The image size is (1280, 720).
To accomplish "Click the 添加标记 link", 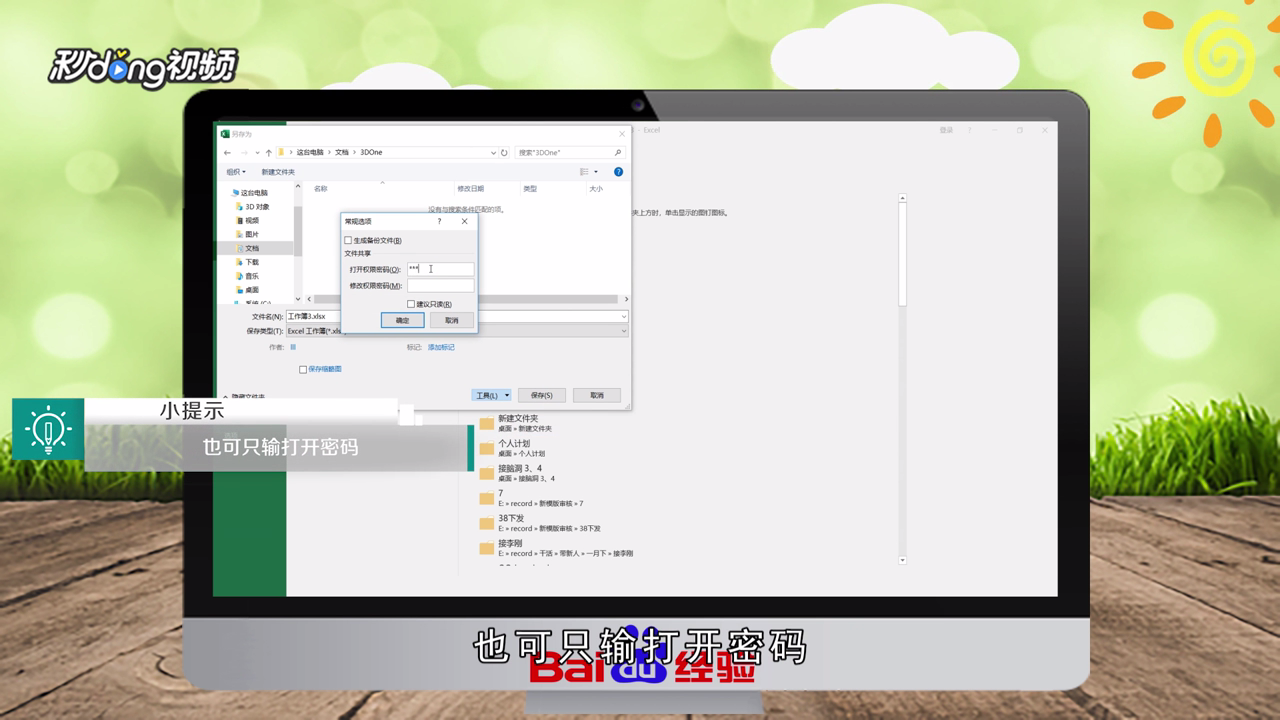I will click(x=441, y=347).
